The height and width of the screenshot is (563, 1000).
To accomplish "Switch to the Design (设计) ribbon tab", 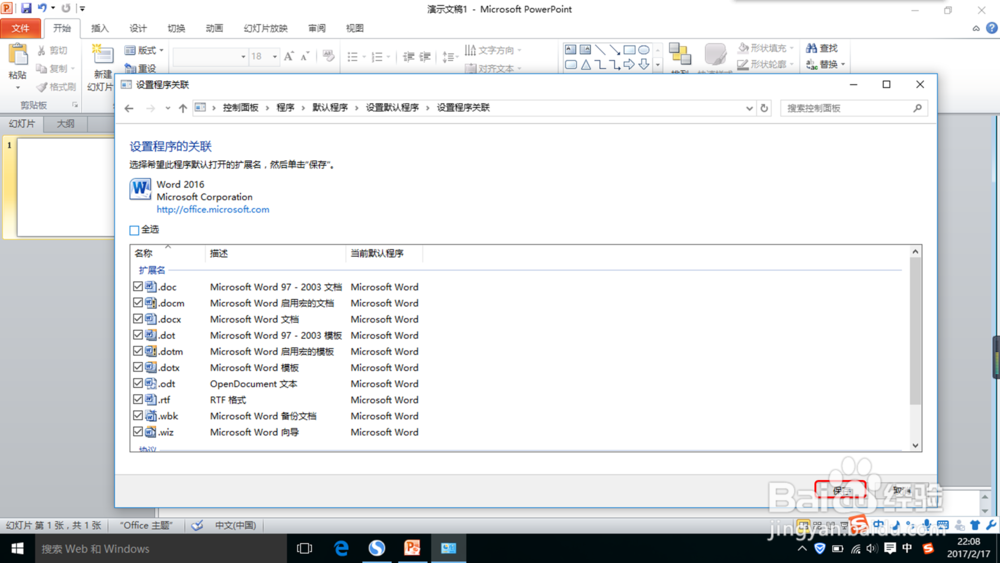I will click(138, 28).
